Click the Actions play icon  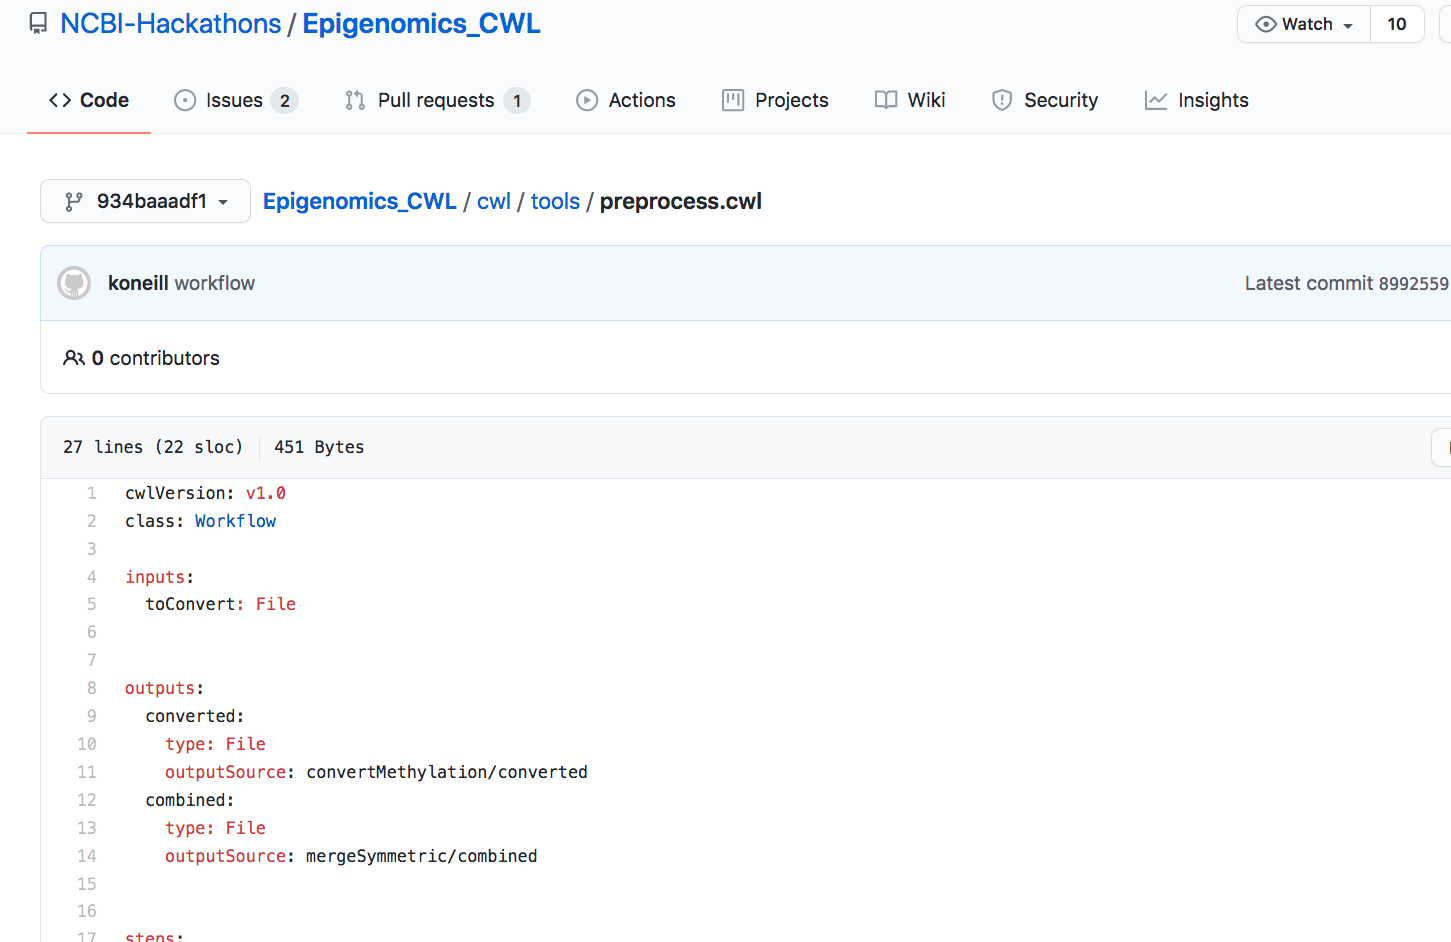(587, 100)
